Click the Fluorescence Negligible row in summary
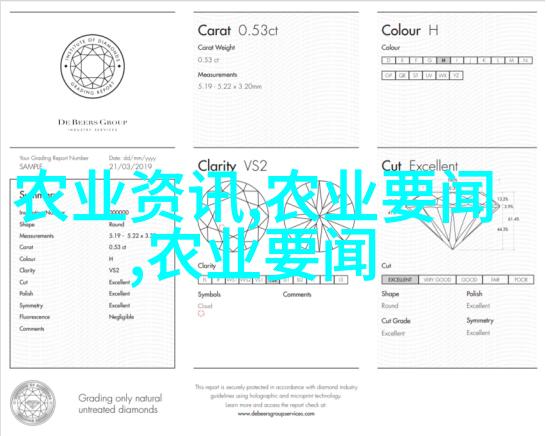The image size is (546, 436). tap(77, 317)
